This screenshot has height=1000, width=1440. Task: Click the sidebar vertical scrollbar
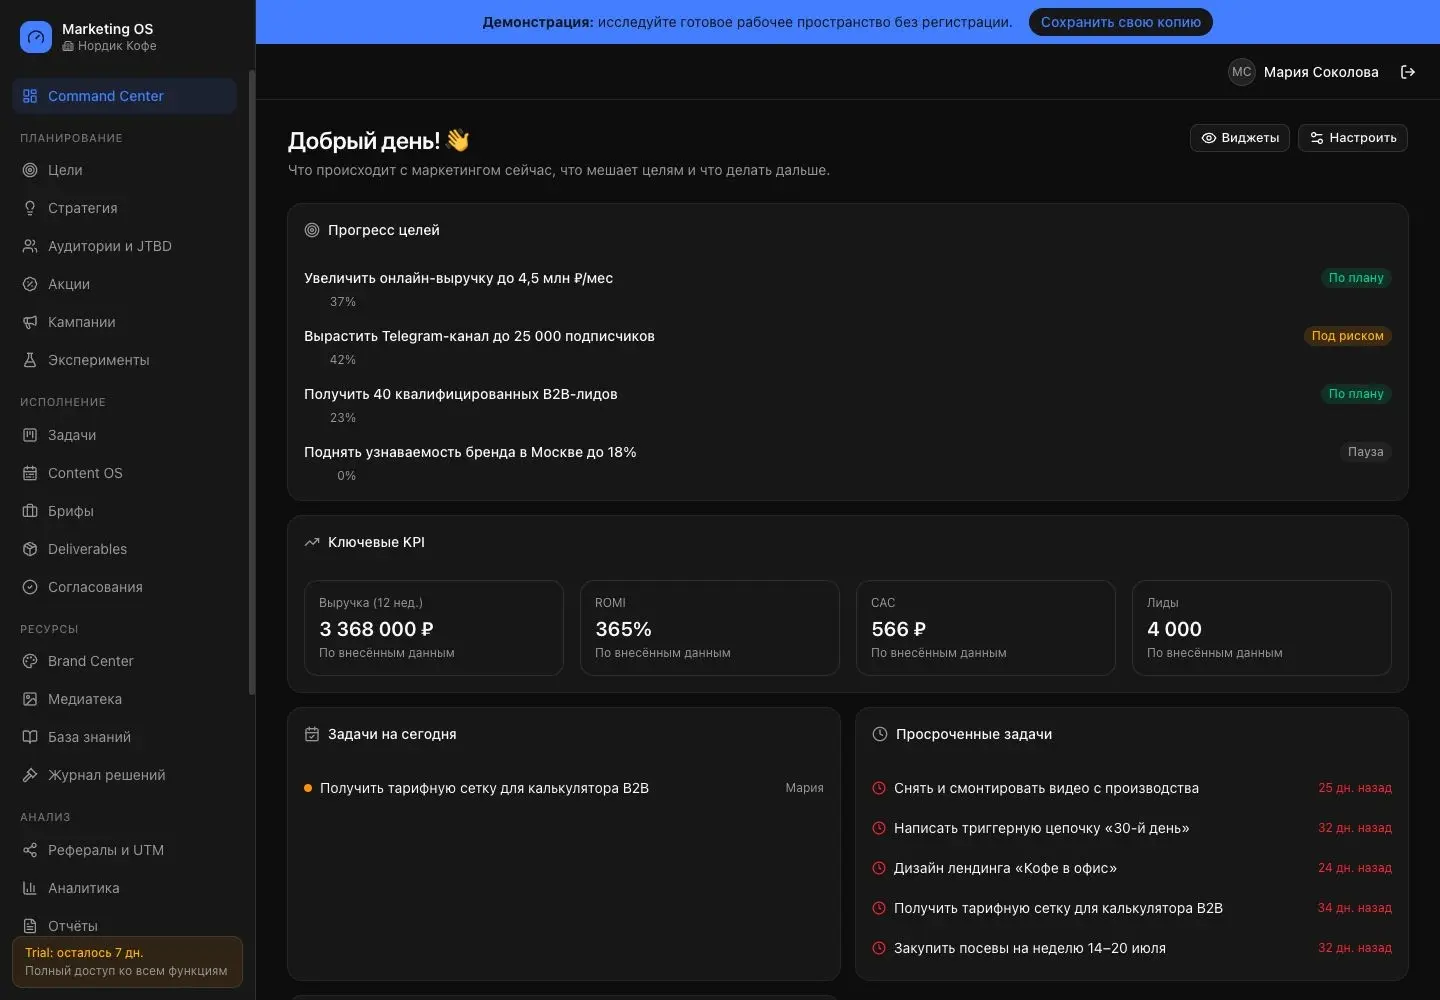point(252,382)
